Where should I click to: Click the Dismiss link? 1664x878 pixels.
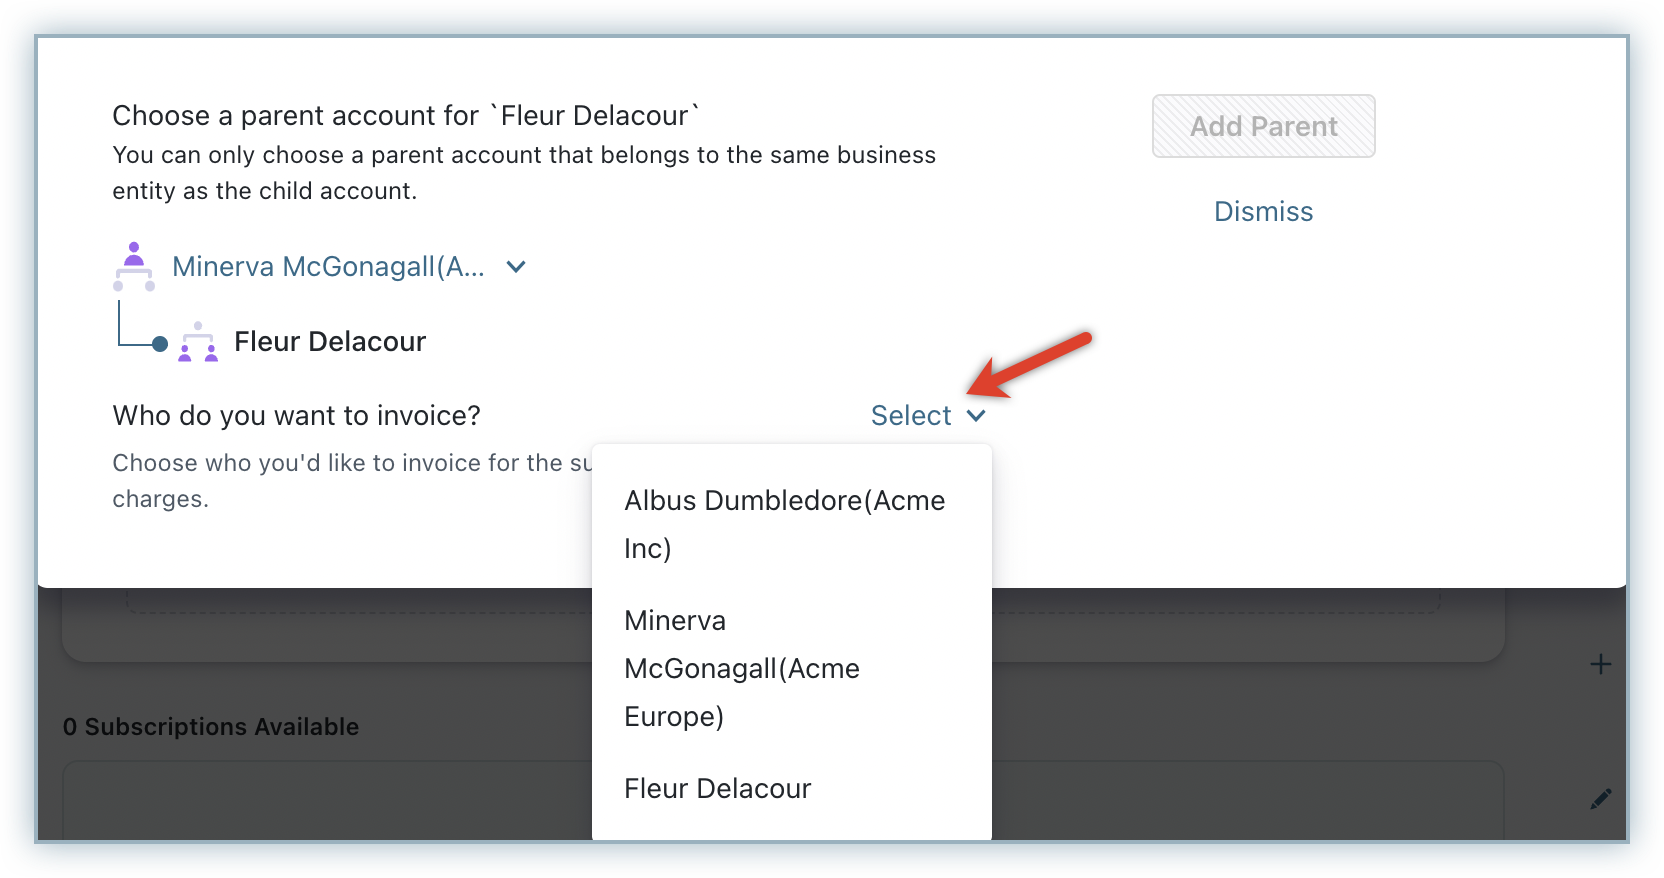(1263, 212)
